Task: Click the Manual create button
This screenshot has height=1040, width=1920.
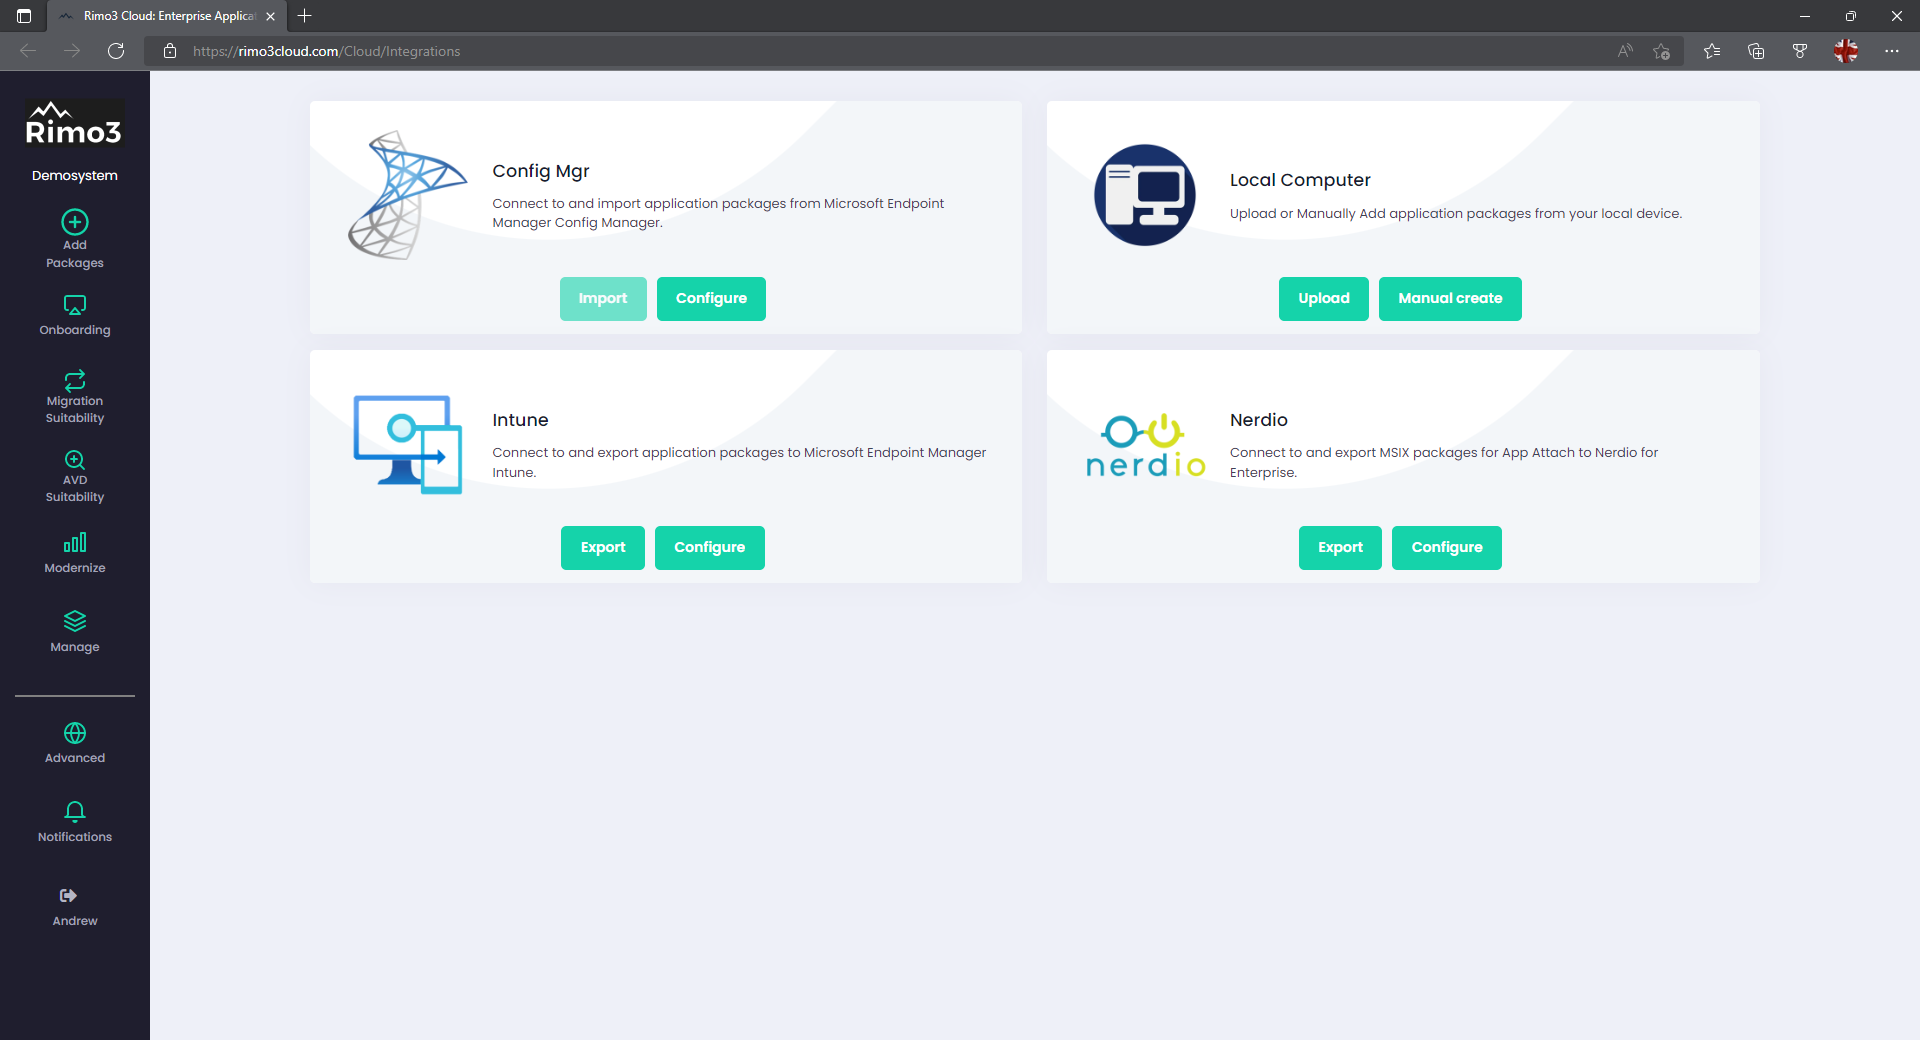Action: [1450, 299]
